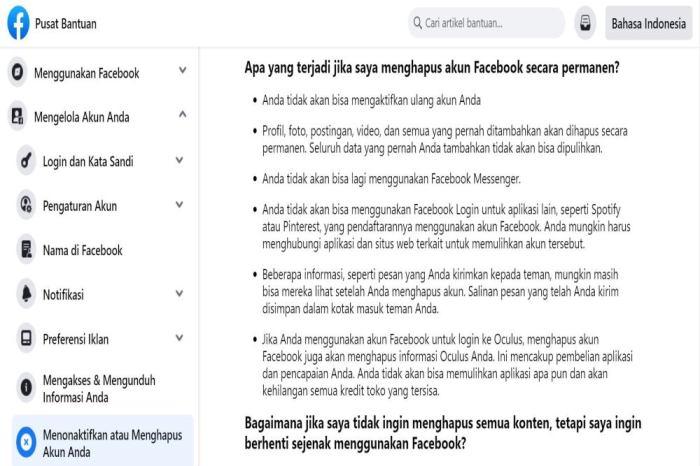Click the Pengaturan Akun gear-person icon
The width and height of the screenshot is (700, 466).
[26, 205]
